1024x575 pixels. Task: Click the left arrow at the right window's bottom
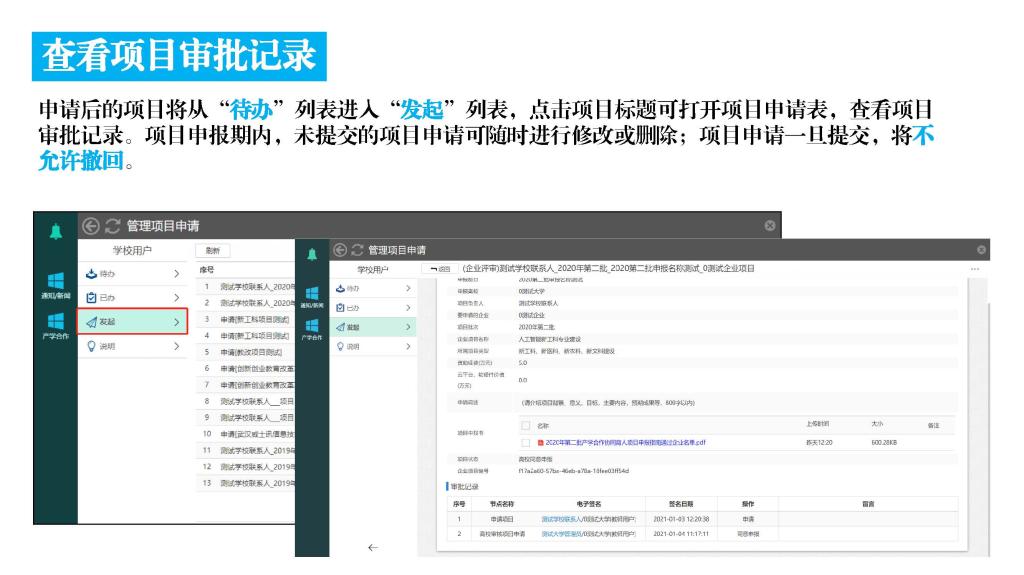[x=372, y=547]
